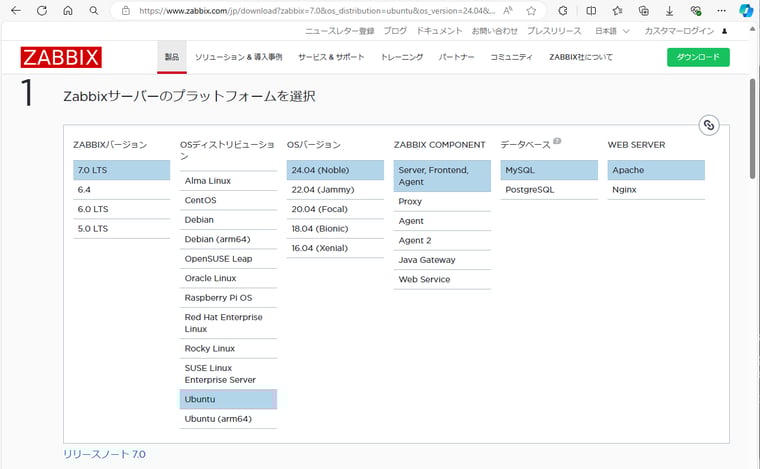Choose Raspberry Pi OS distribution
The width and height of the screenshot is (760, 469).
click(x=228, y=297)
